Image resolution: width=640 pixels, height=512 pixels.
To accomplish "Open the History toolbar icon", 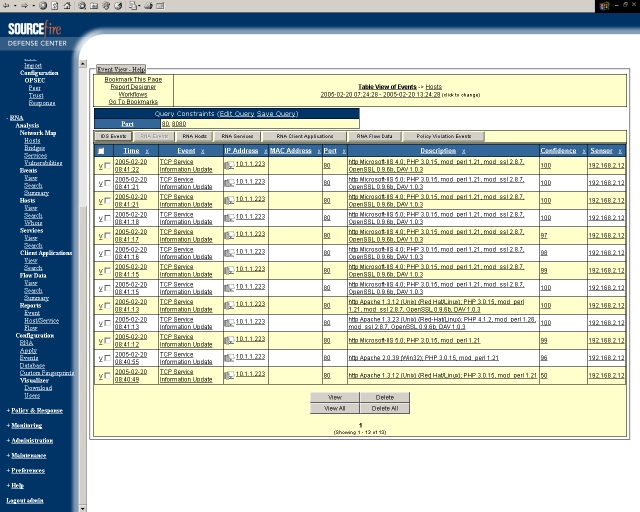I will coord(118,6).
